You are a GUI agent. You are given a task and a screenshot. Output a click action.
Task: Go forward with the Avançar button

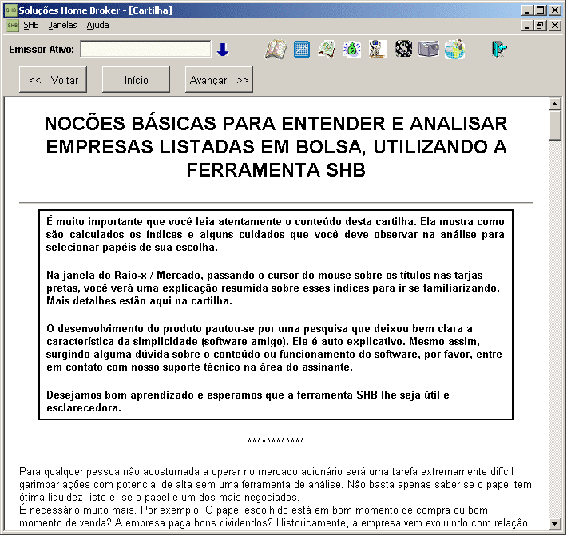pyautogui.click(x=219, y=79)
